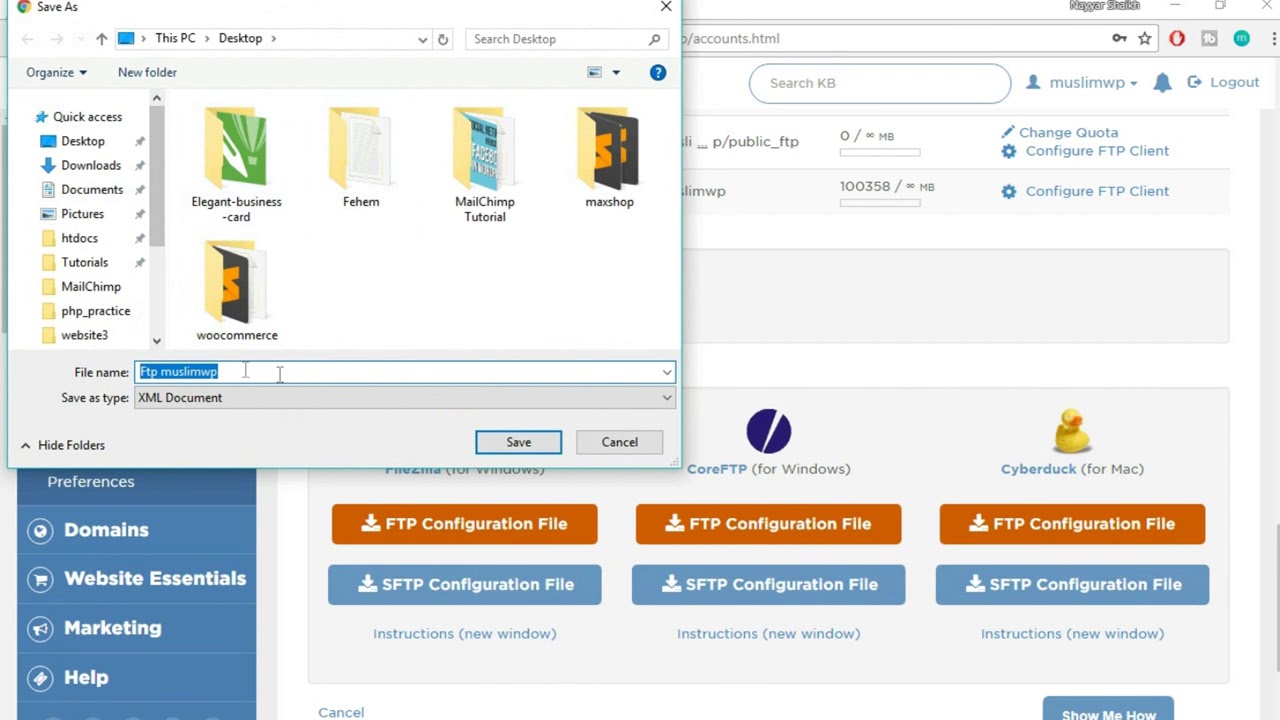Click the Cyberduck duck icon
The height and width of the screenshot is (720, 1280).
pos(1072,432)
